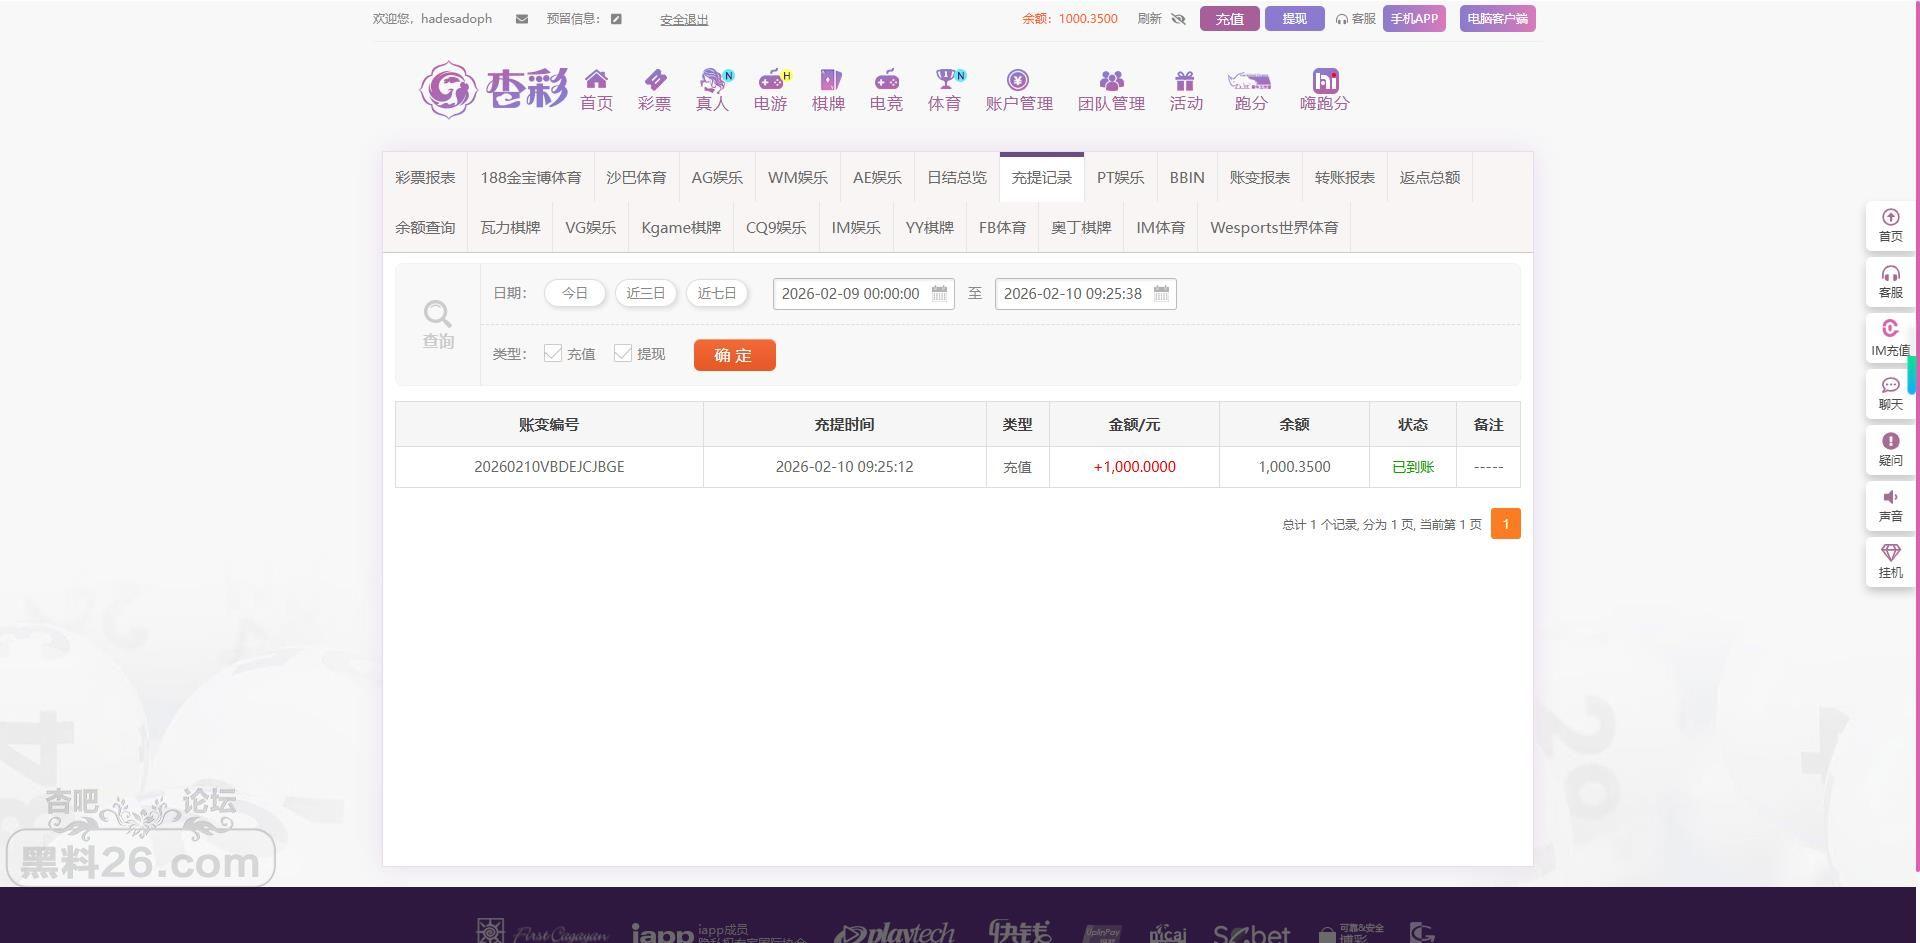This screenshot has width=1920, height=943.
Task: Select the 近七日 date range filter
Action: click(716, 293)
